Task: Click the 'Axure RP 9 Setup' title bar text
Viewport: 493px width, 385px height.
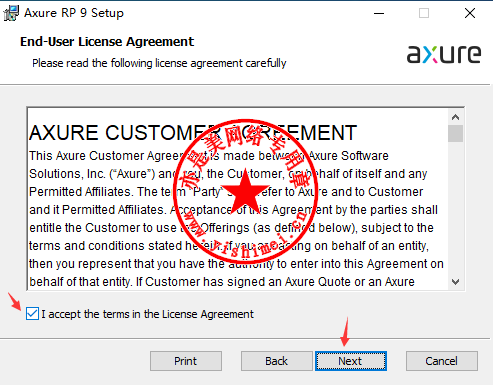Action: coord(74,13)
